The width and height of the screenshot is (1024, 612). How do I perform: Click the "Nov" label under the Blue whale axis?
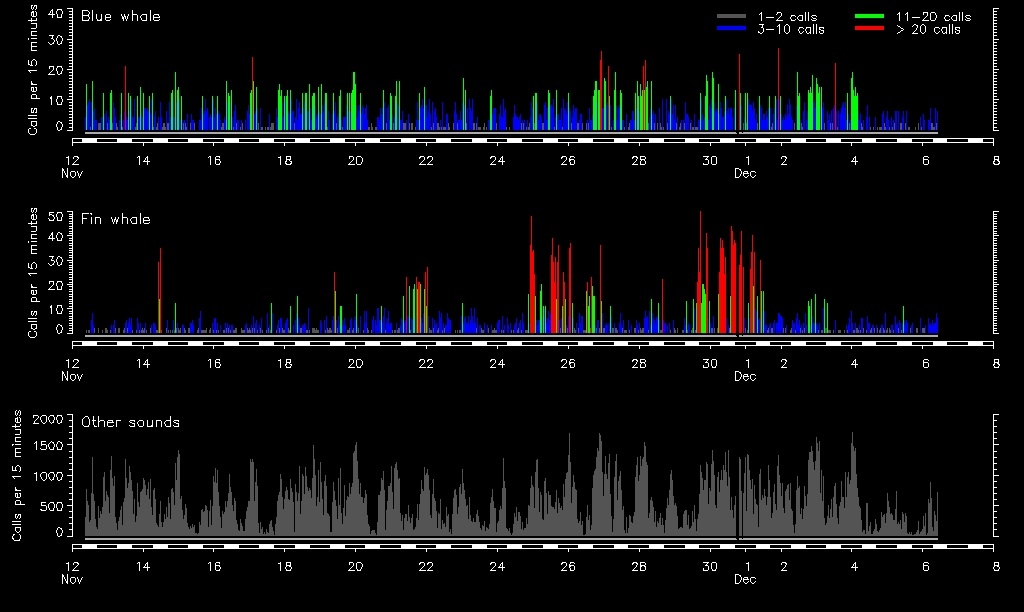point(72,173)
